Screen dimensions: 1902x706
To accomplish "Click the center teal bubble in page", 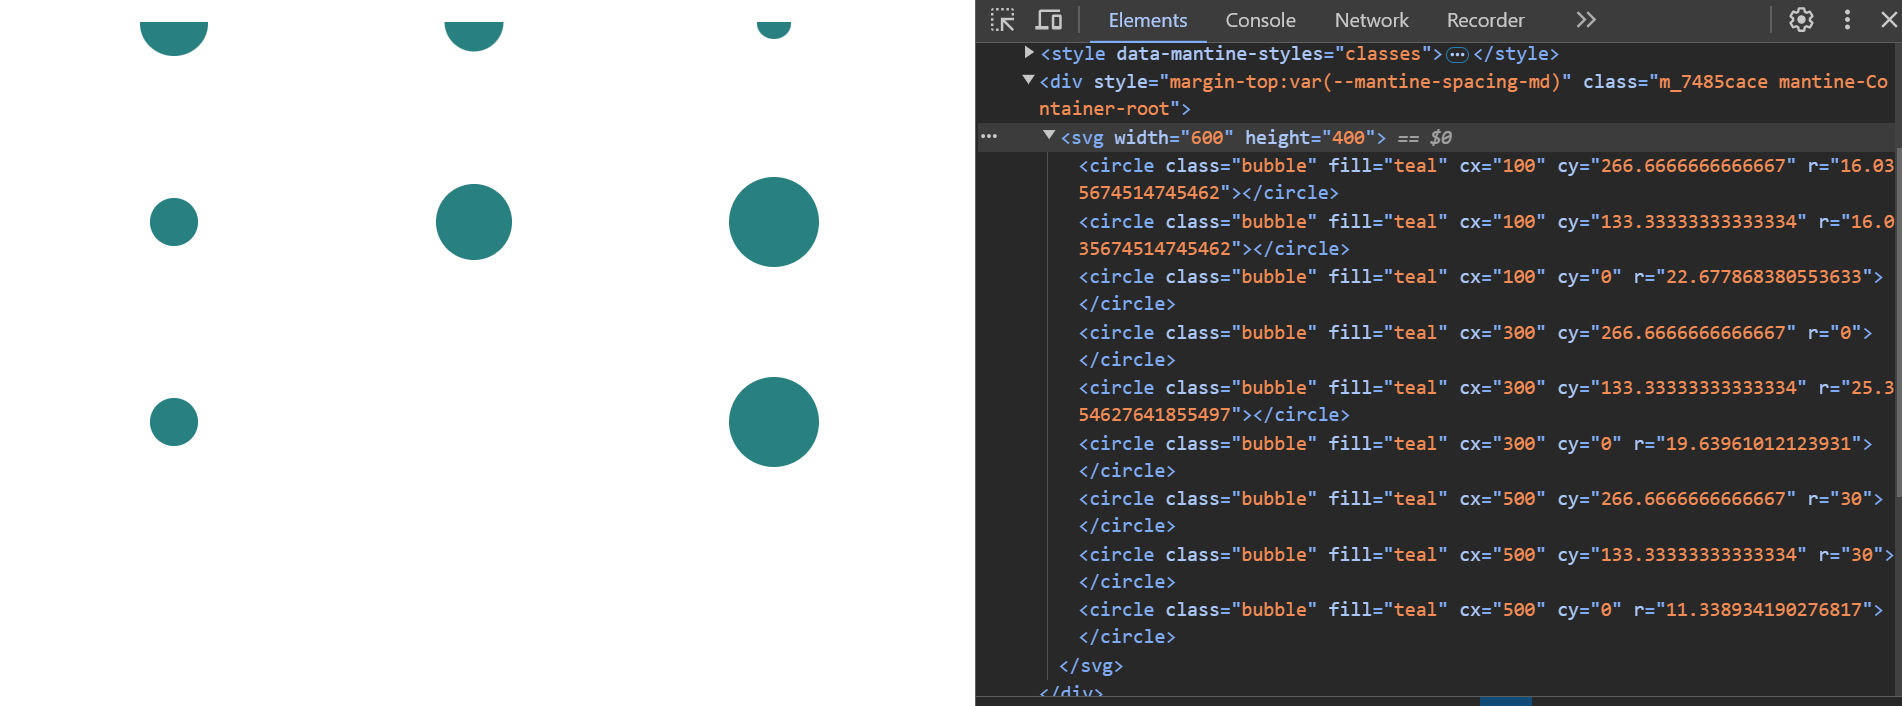I will (x=474, y=222).
